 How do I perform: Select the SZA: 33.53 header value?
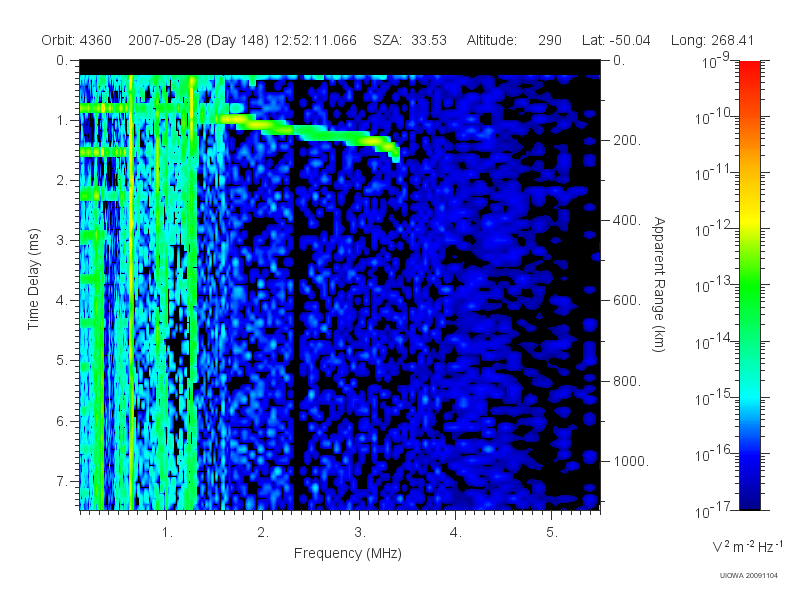410,40
